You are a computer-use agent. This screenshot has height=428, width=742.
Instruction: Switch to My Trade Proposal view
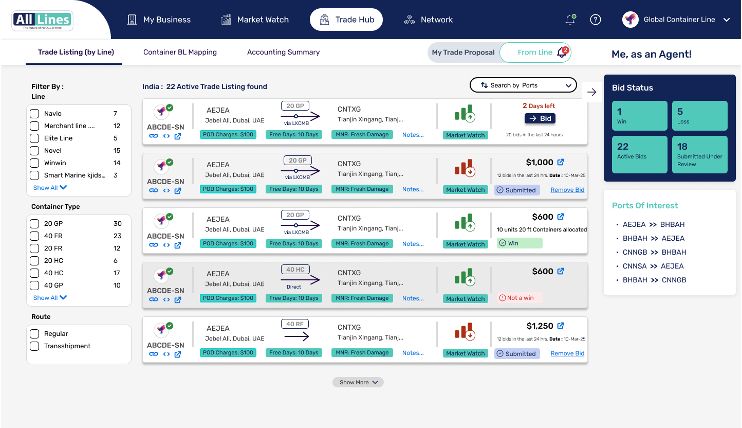[x=463, y=53]
